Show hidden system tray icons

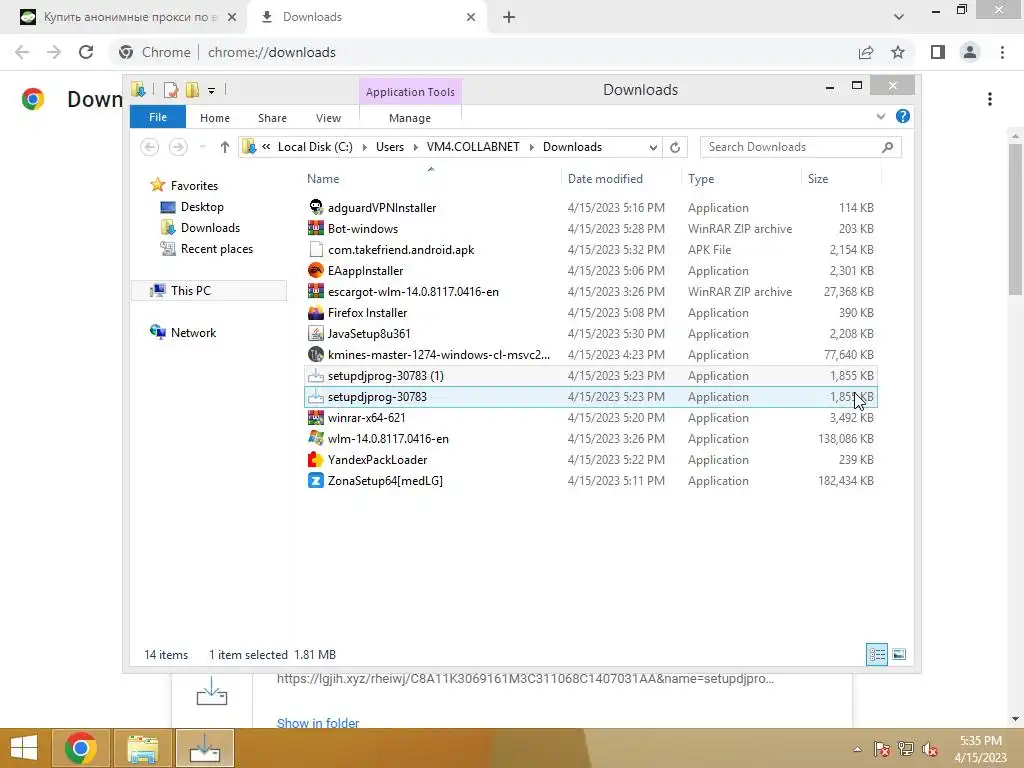pos(857,749)
